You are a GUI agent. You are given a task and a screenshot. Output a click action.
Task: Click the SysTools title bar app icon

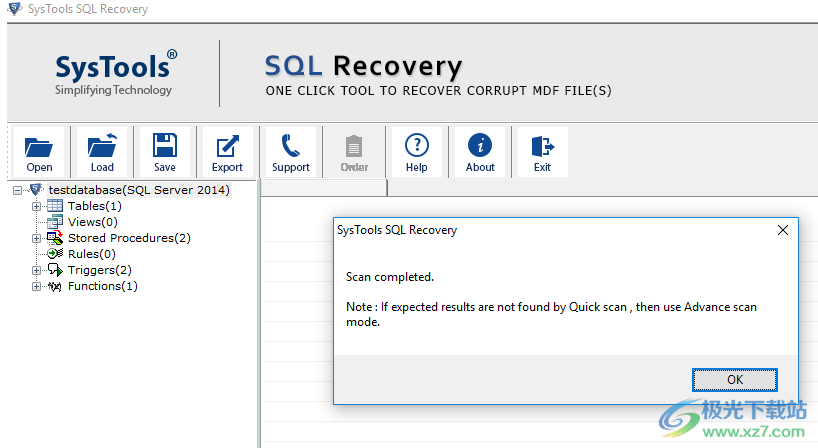tap(15, 9)
